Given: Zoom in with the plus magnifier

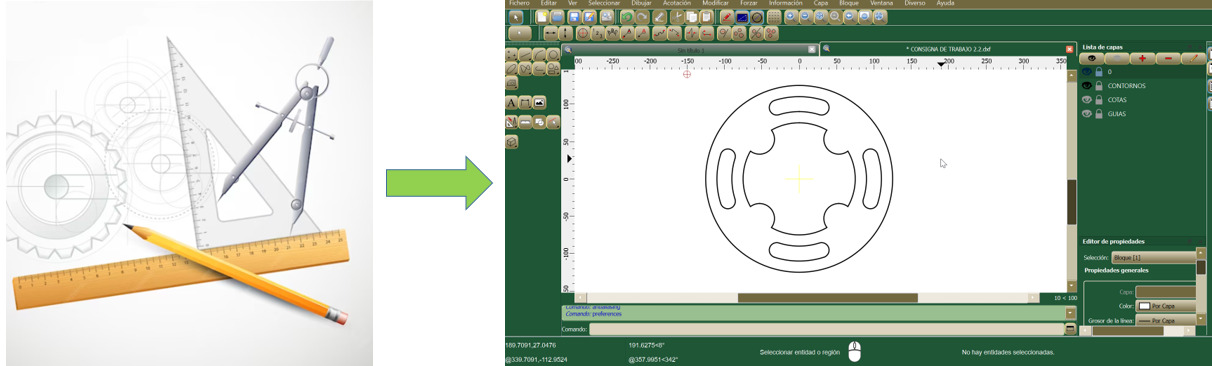Looking at the screenshot, I should coord(790,17).
